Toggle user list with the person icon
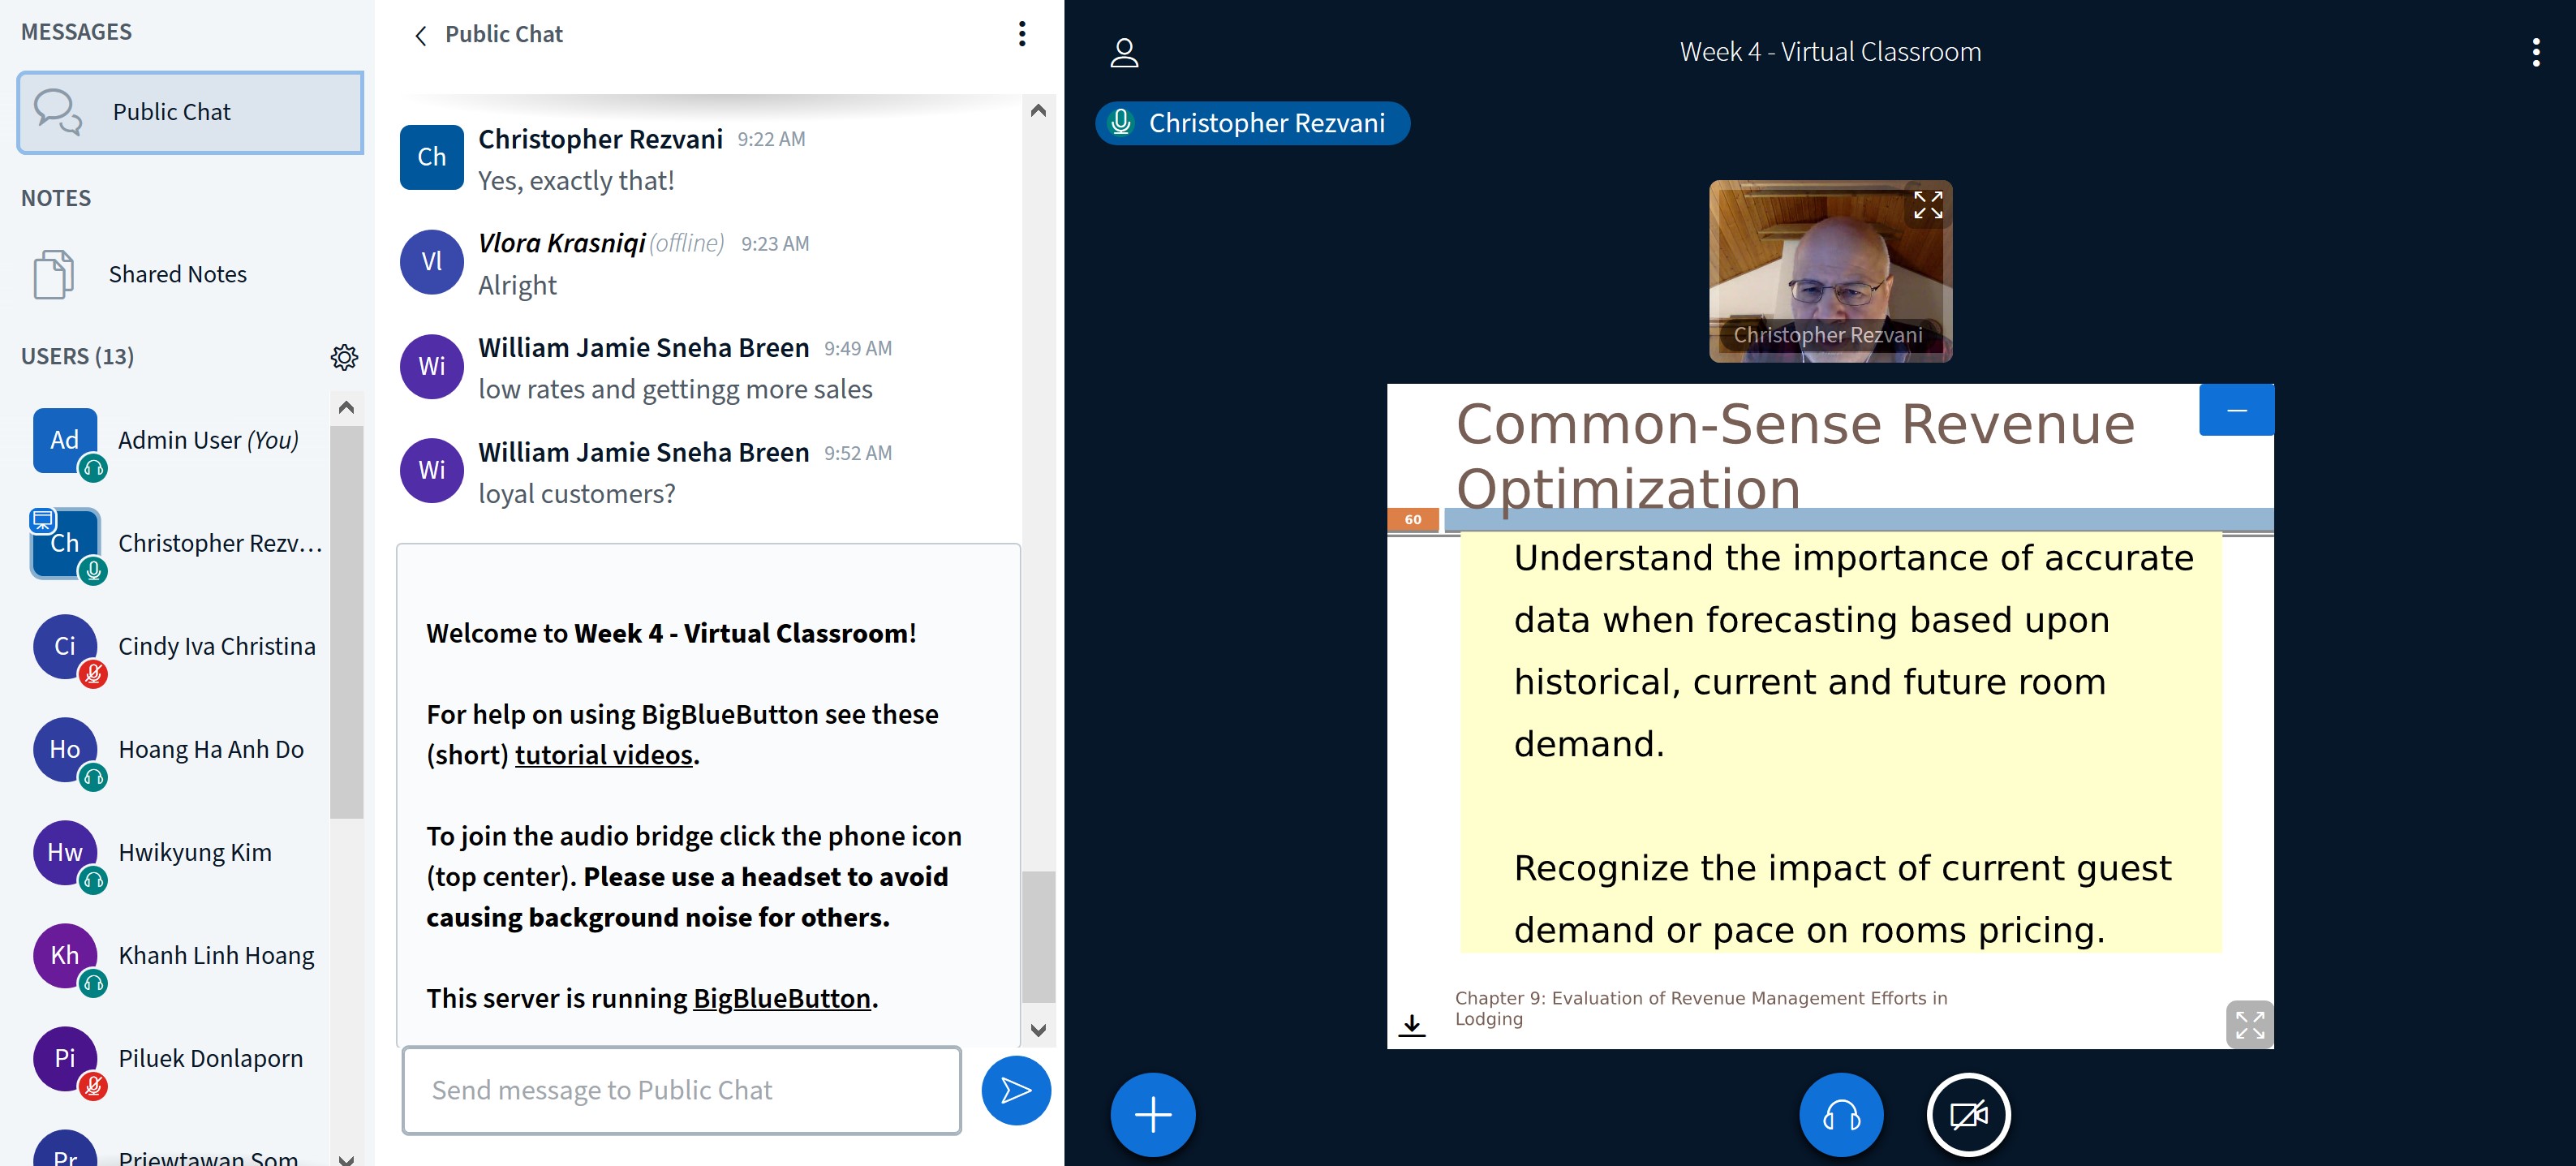The image size is (2576, 1166). pyautogui.click(x=1124, y=52)
